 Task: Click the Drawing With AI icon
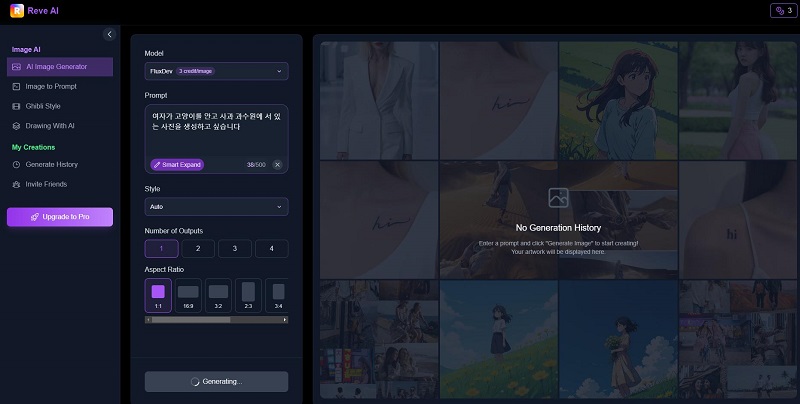[16, 126]
